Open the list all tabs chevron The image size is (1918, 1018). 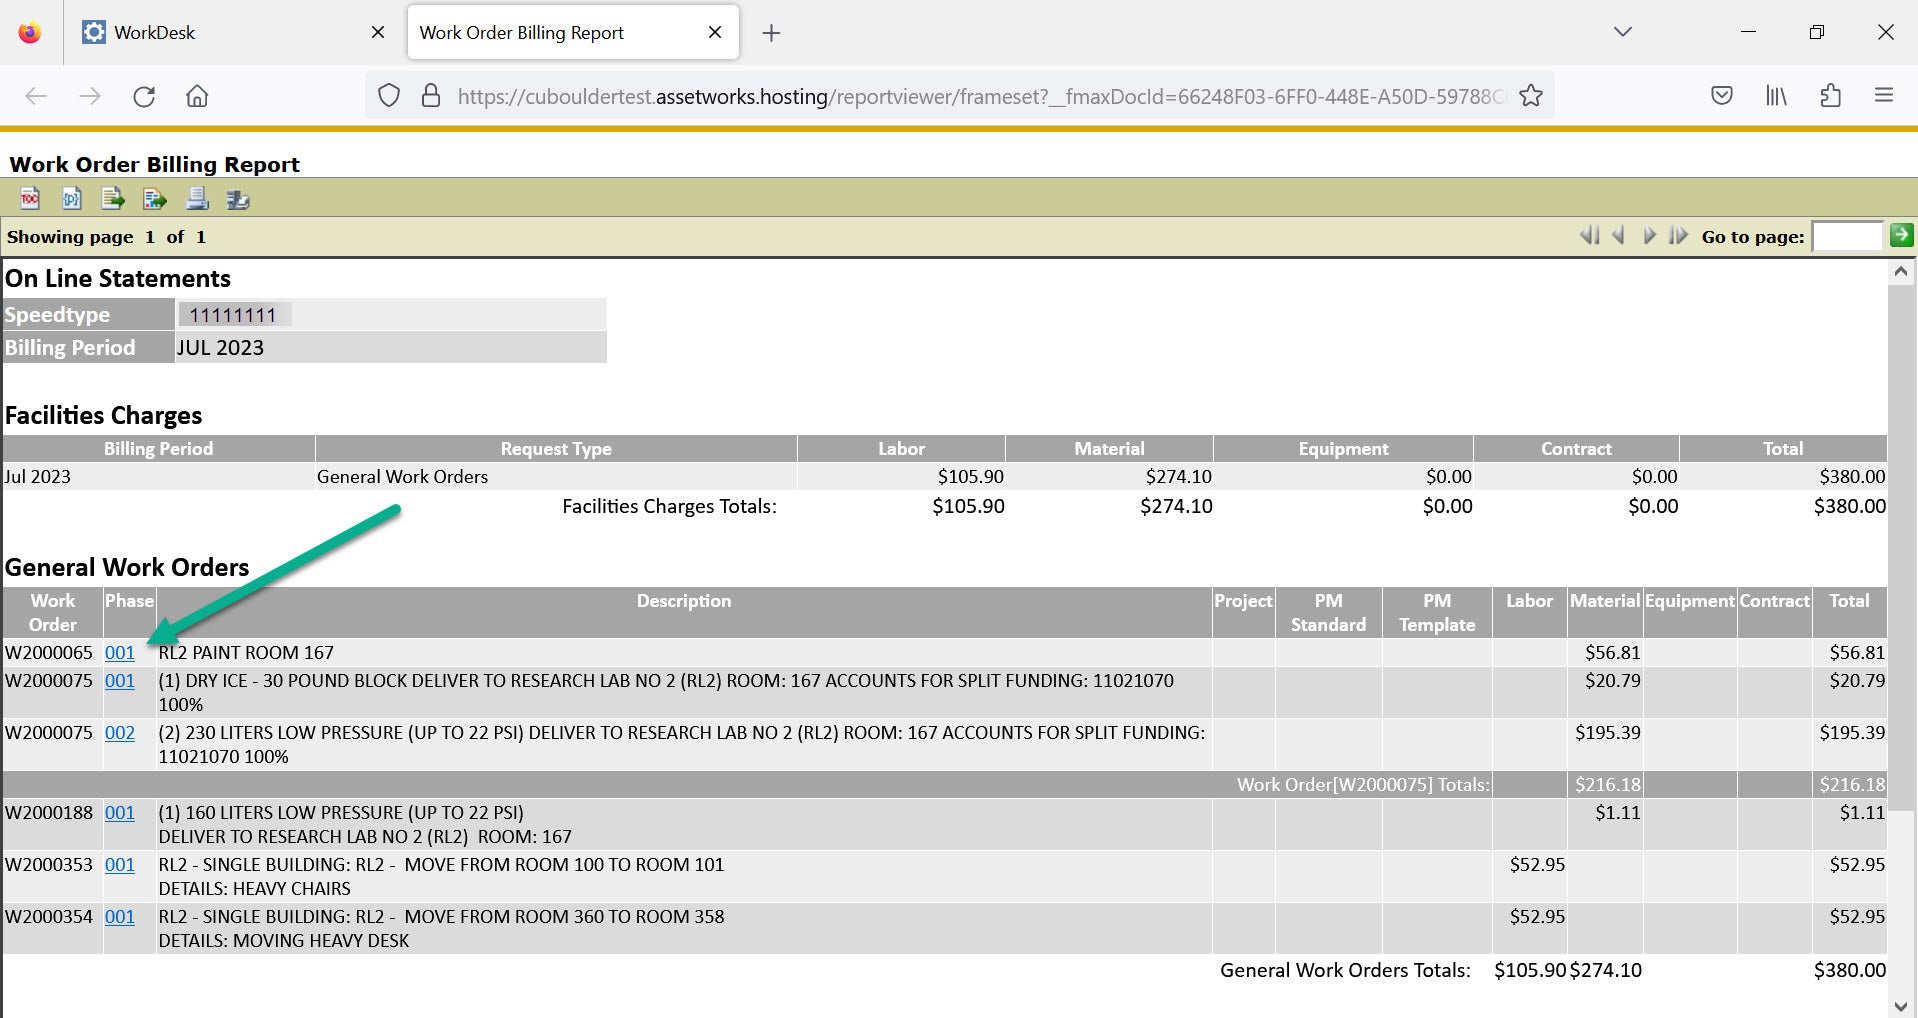pyautogui.click(x=1621, y=31)
